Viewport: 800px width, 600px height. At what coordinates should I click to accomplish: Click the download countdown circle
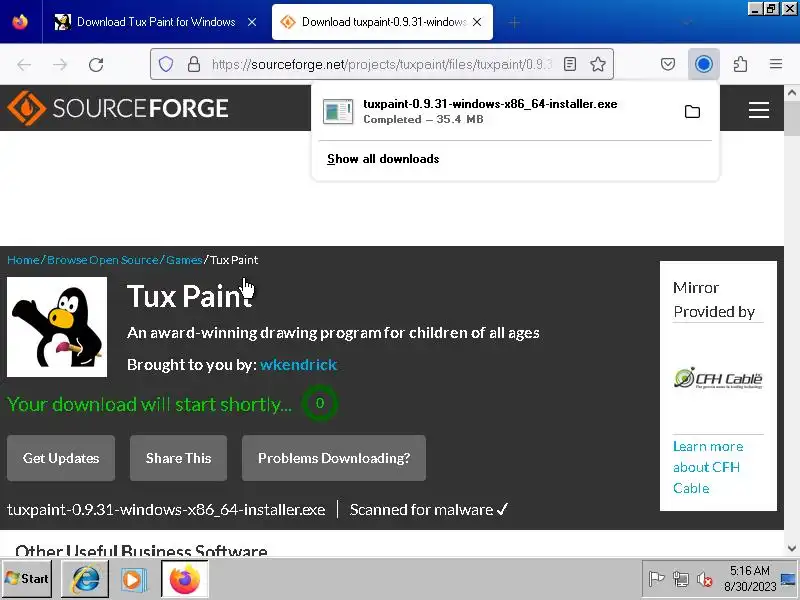point(320,403)
